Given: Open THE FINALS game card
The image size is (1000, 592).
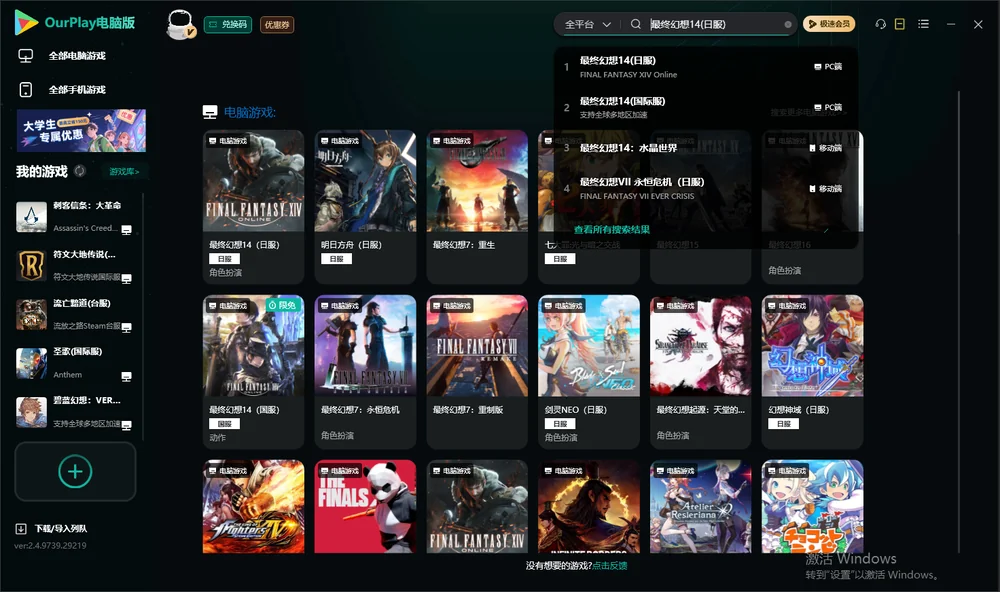Looking at the screenshot, I should [x=365, y=507].
